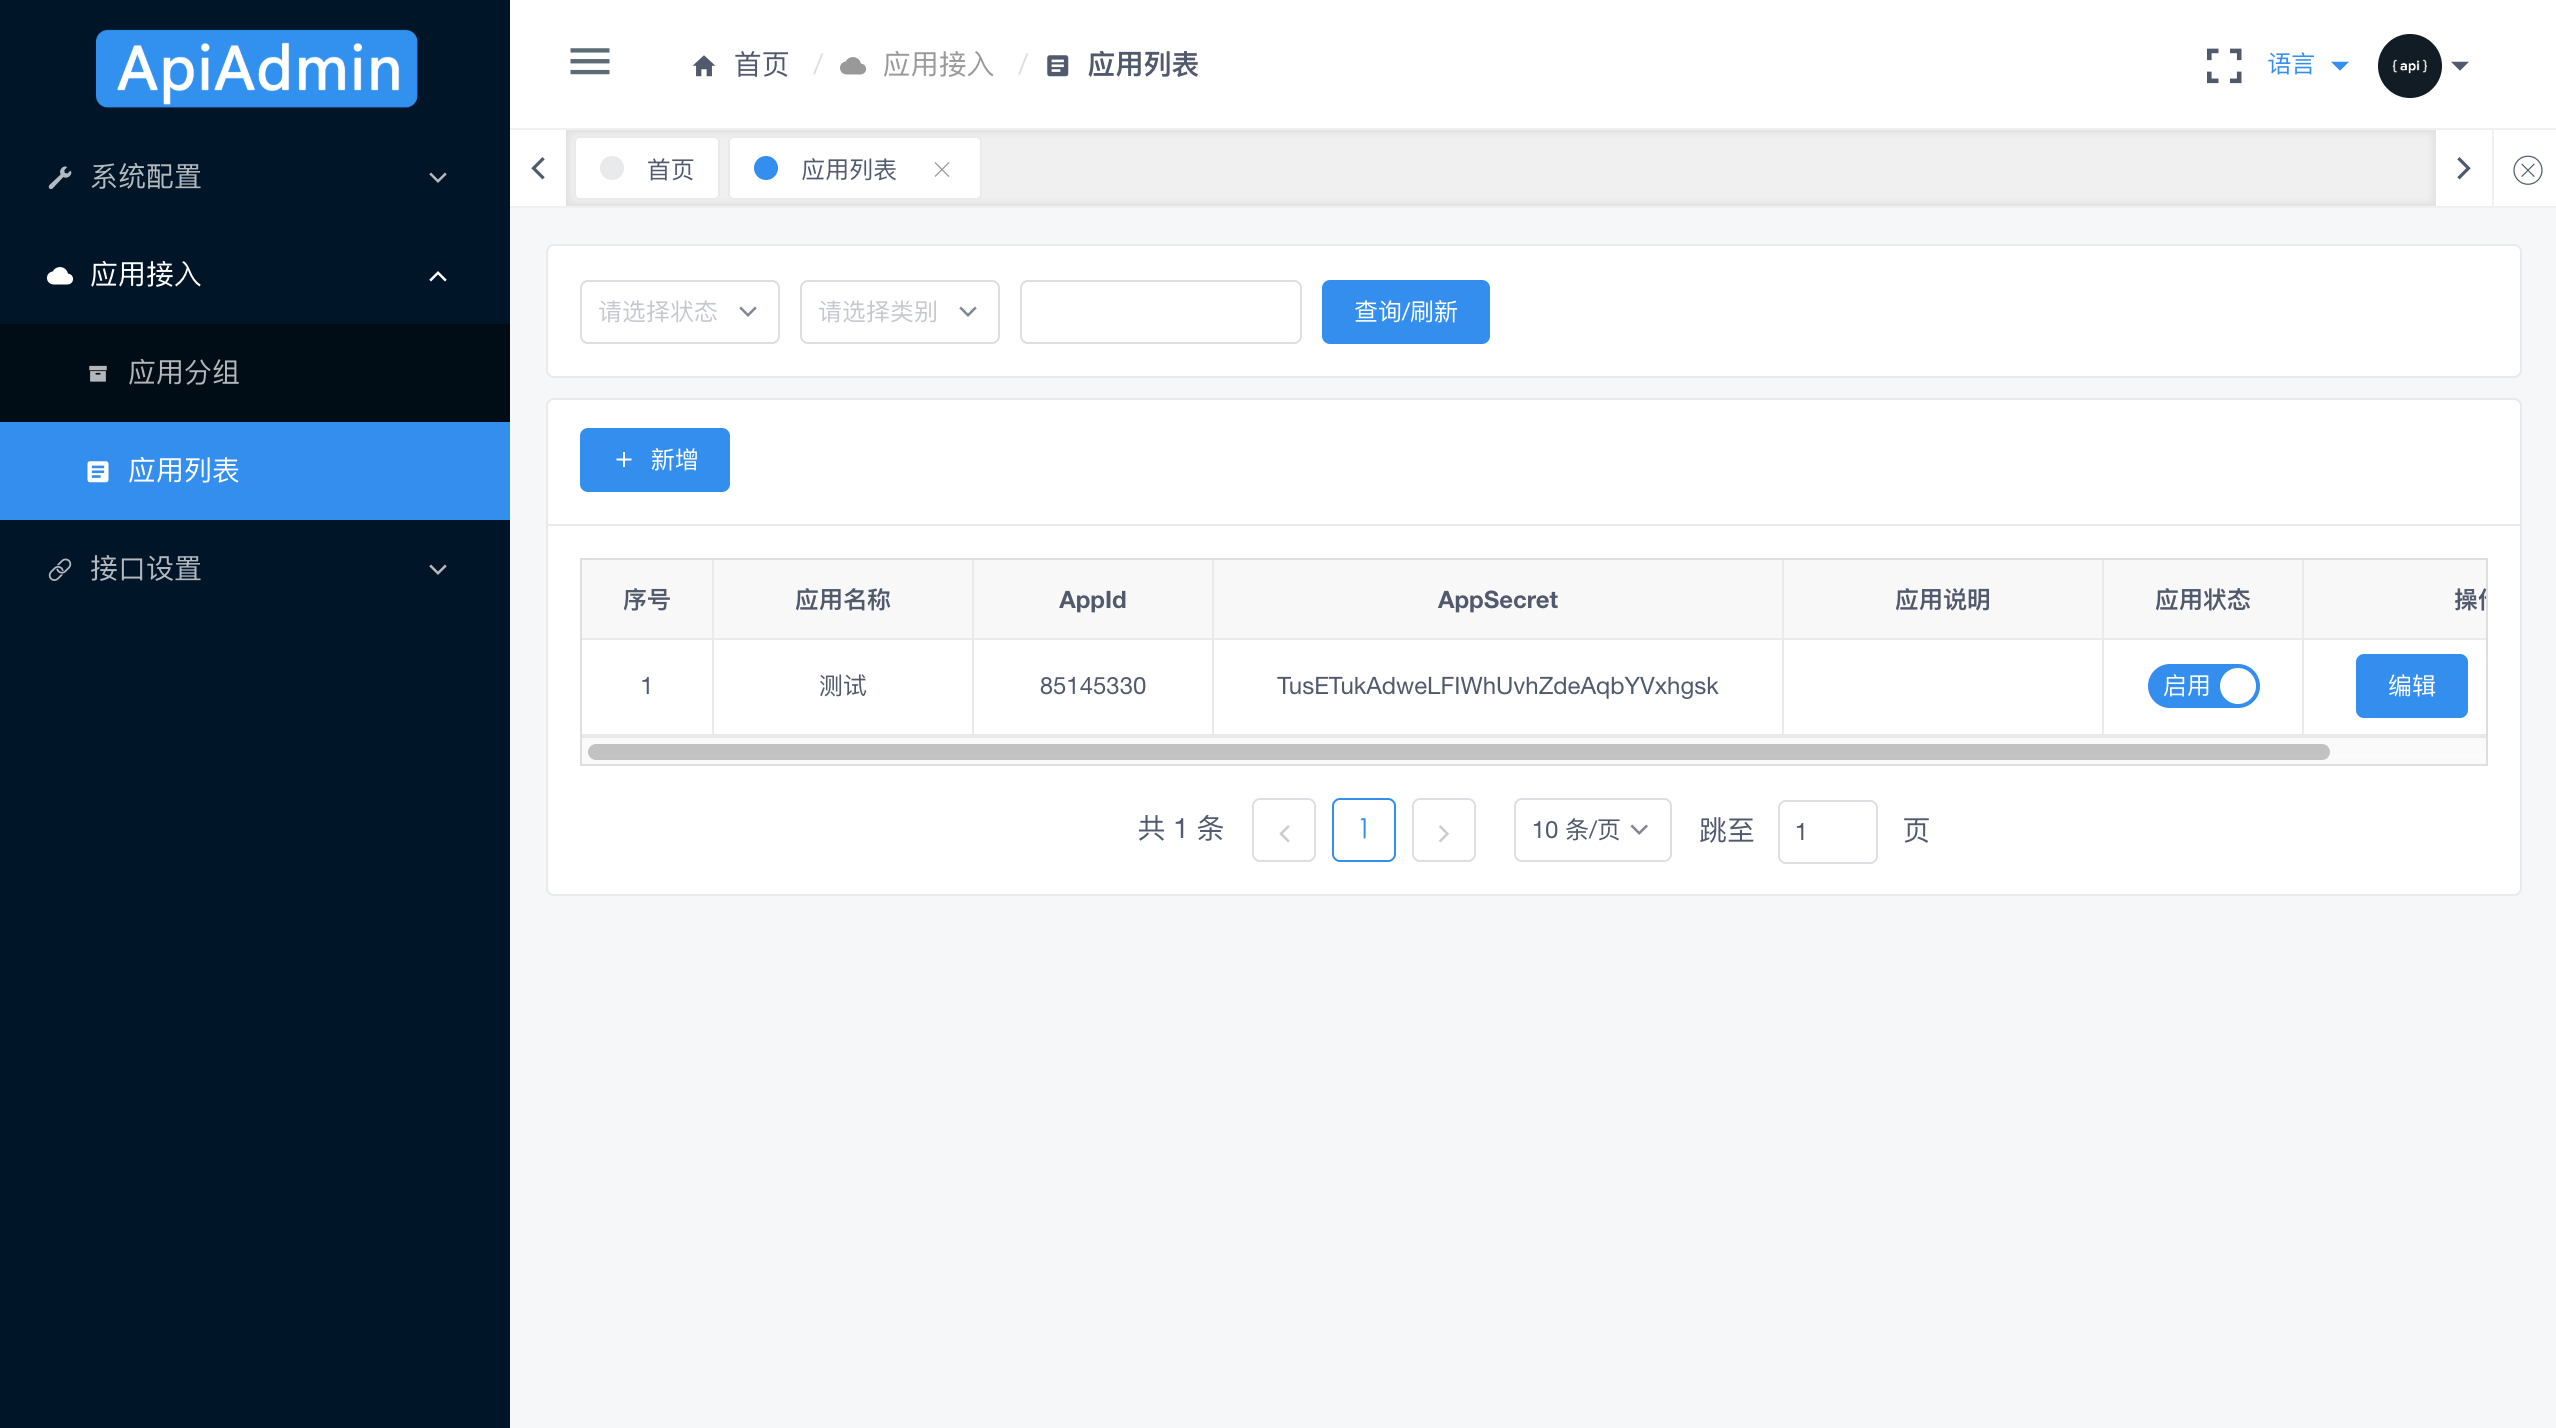
Task: Select 应用分组 in the sidebar
Action: (255, 373)
